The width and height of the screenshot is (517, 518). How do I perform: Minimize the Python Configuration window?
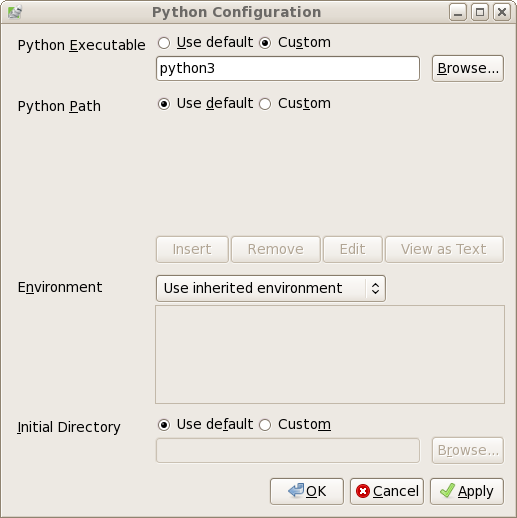pyautogui.click(x=458, y=13)
